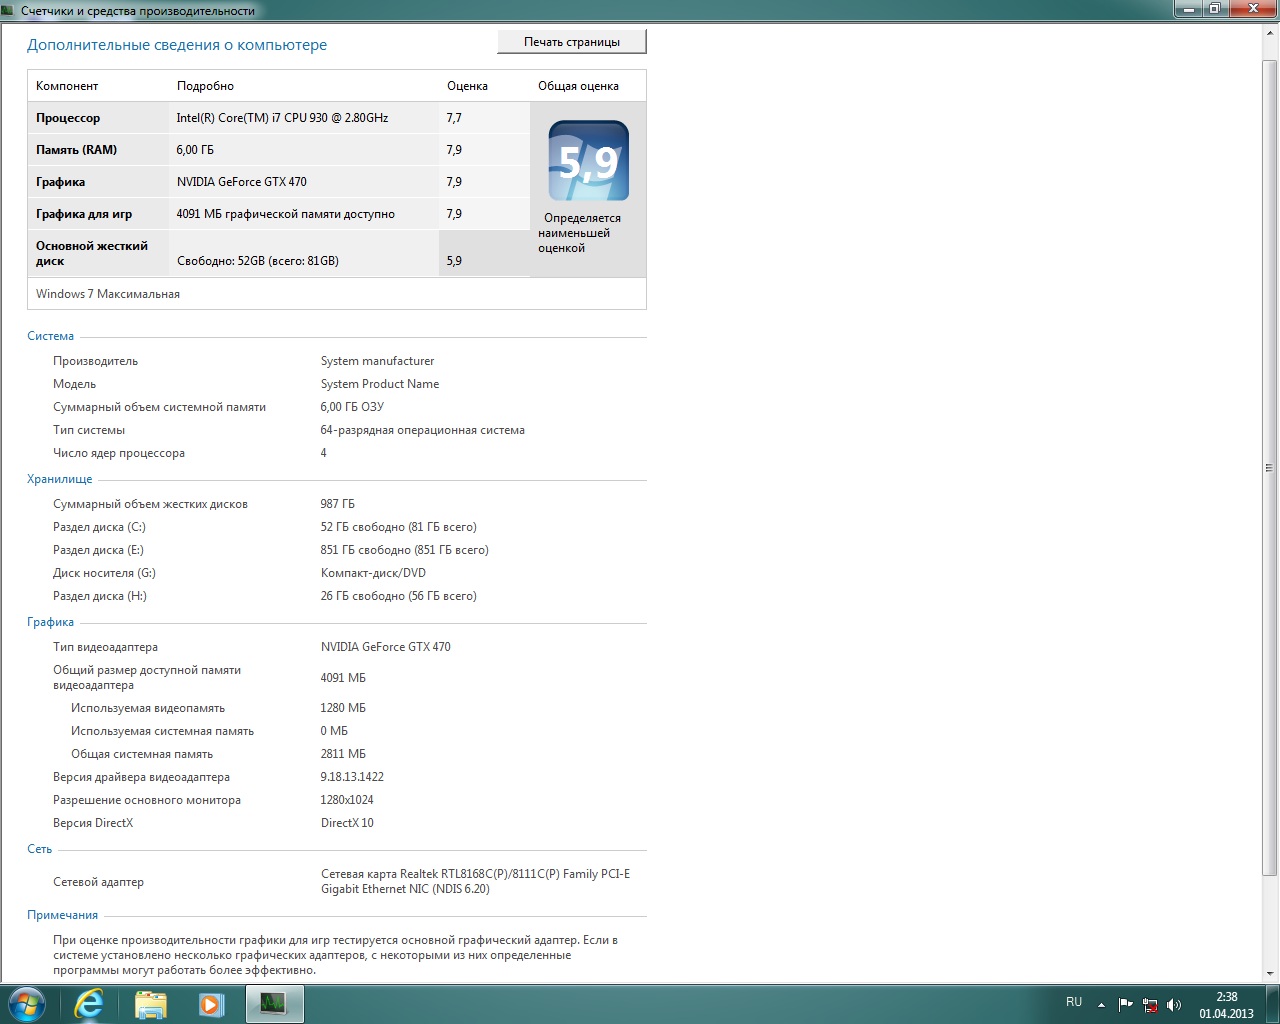The image size is (1280, 1024).
Task: Click Свободно: 52GB (всего: 81GB) text
Action: click(x=258, y=261)
